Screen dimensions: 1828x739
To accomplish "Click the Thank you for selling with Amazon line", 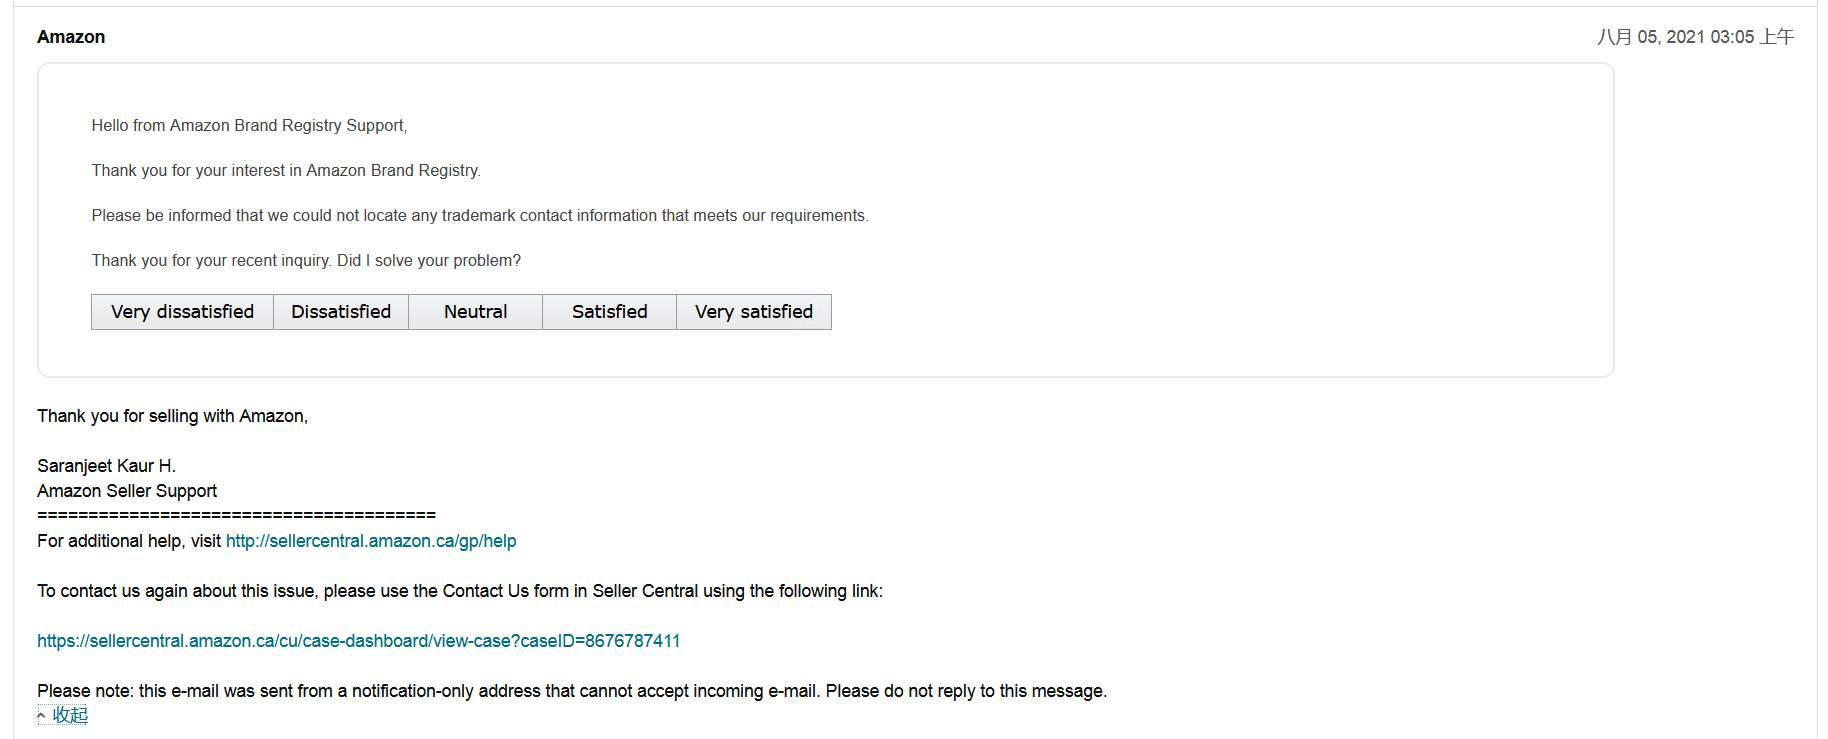I will click(173, 416).
